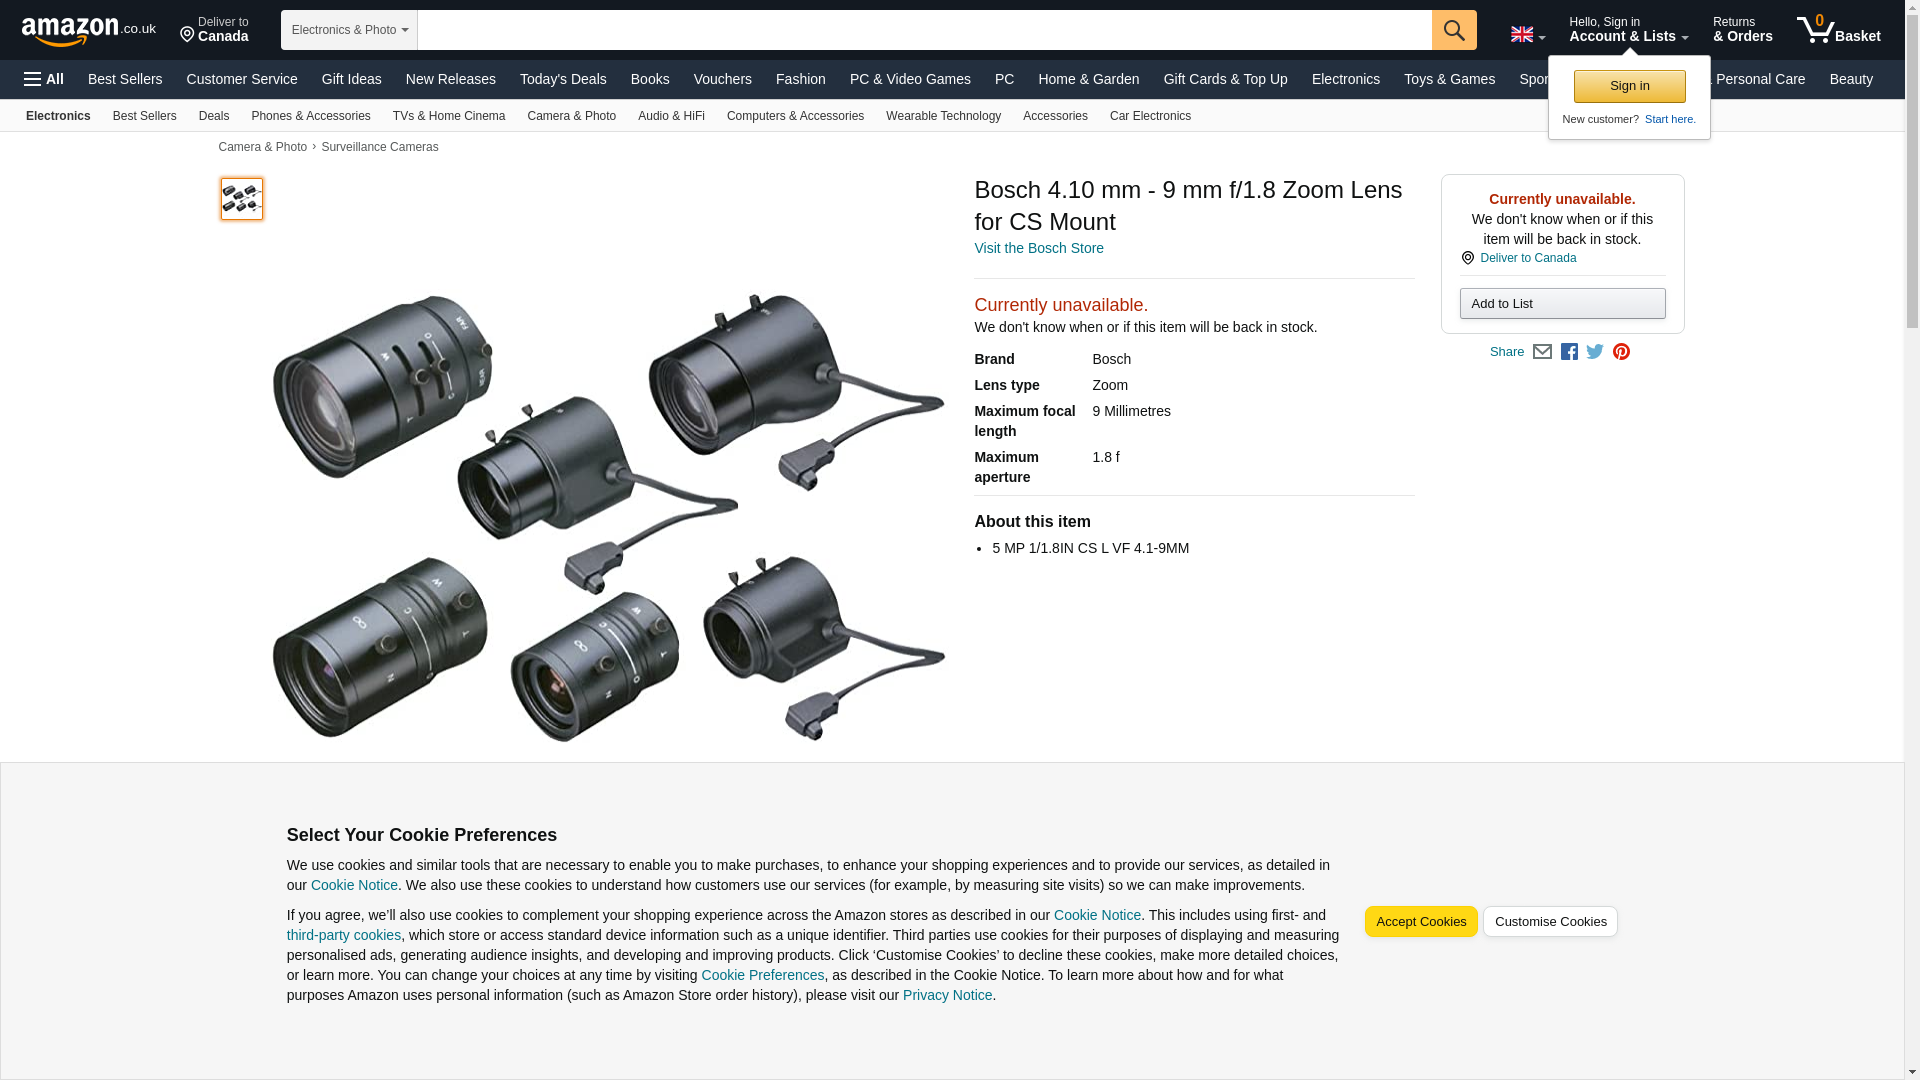Click the search magnifier button
The height and width of the screenshot is (1080, 1920).
(x=1453, y=30)
